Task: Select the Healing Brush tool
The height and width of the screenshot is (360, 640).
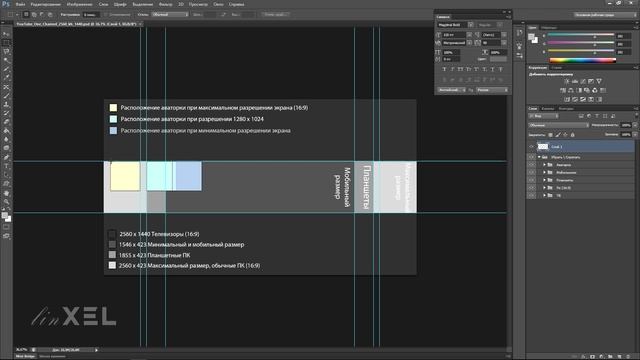Action: pos(6,87)
